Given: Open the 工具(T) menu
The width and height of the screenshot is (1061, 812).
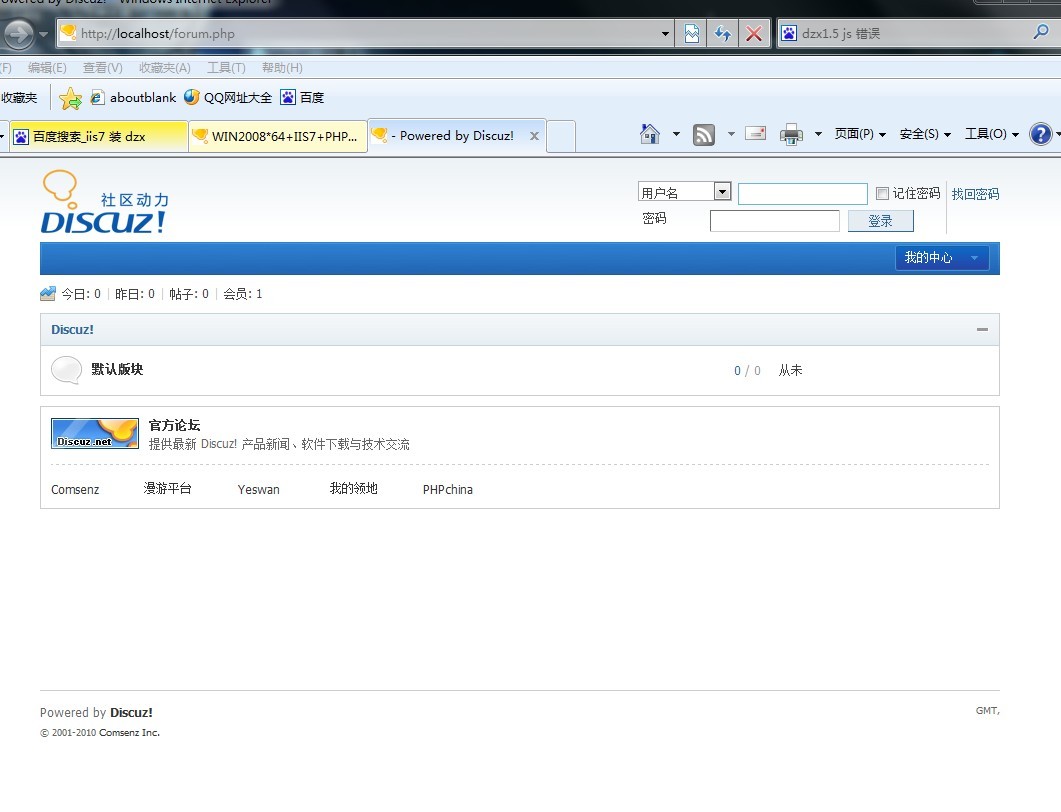Looking at the screenshot, I should [x=226, y=68].
